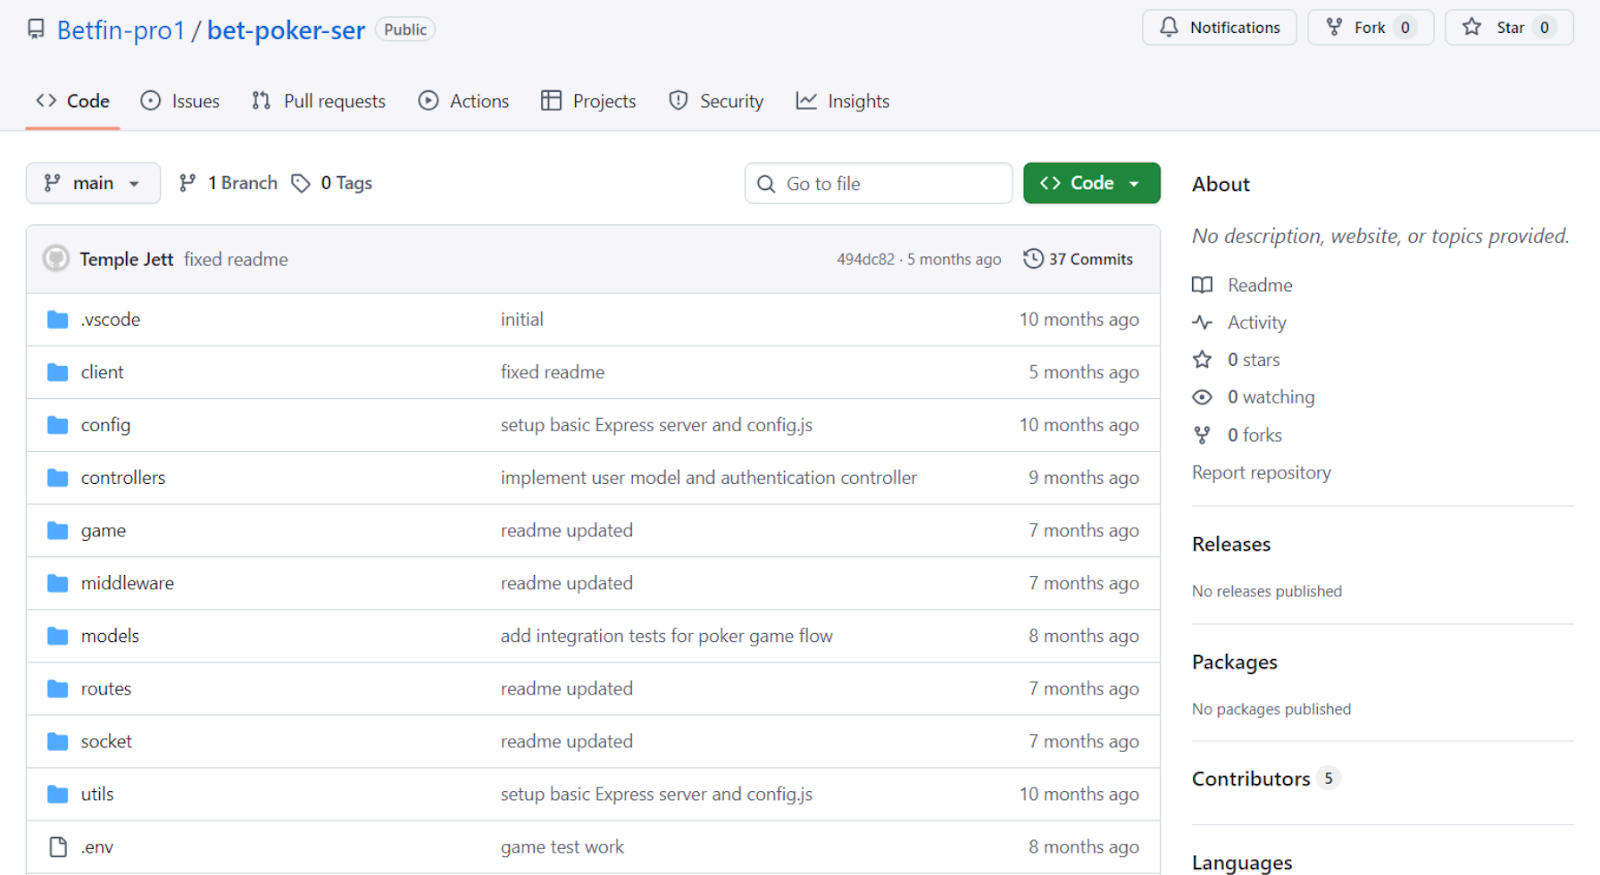The image size is (1600, 875).
Task: Open the utils folder
Action: [x=97, y=794]
